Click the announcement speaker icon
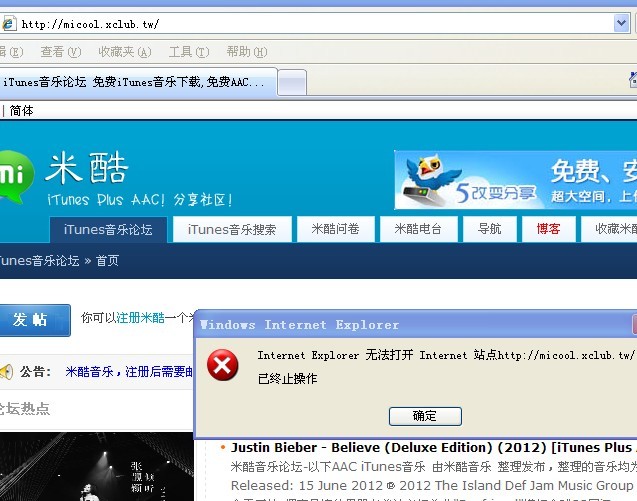Viewport: 637px width, 501px height. coord(6,371)
